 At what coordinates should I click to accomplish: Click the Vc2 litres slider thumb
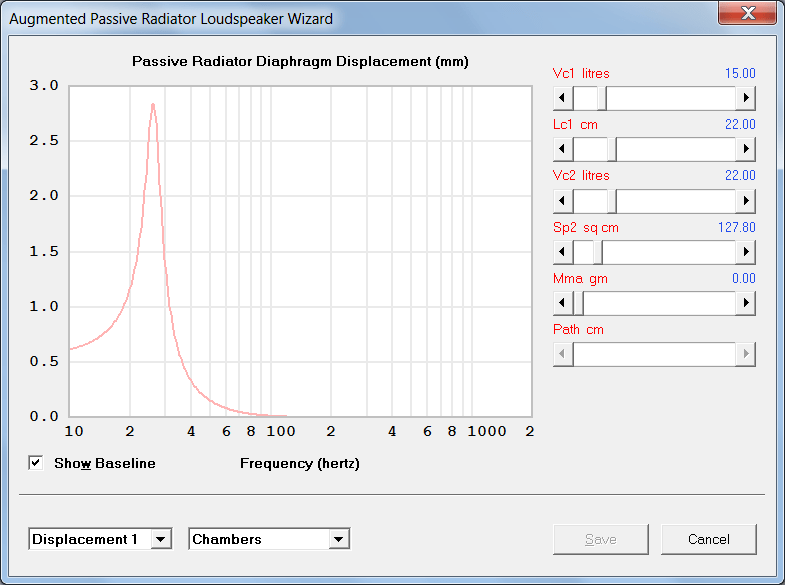[612, 201]
